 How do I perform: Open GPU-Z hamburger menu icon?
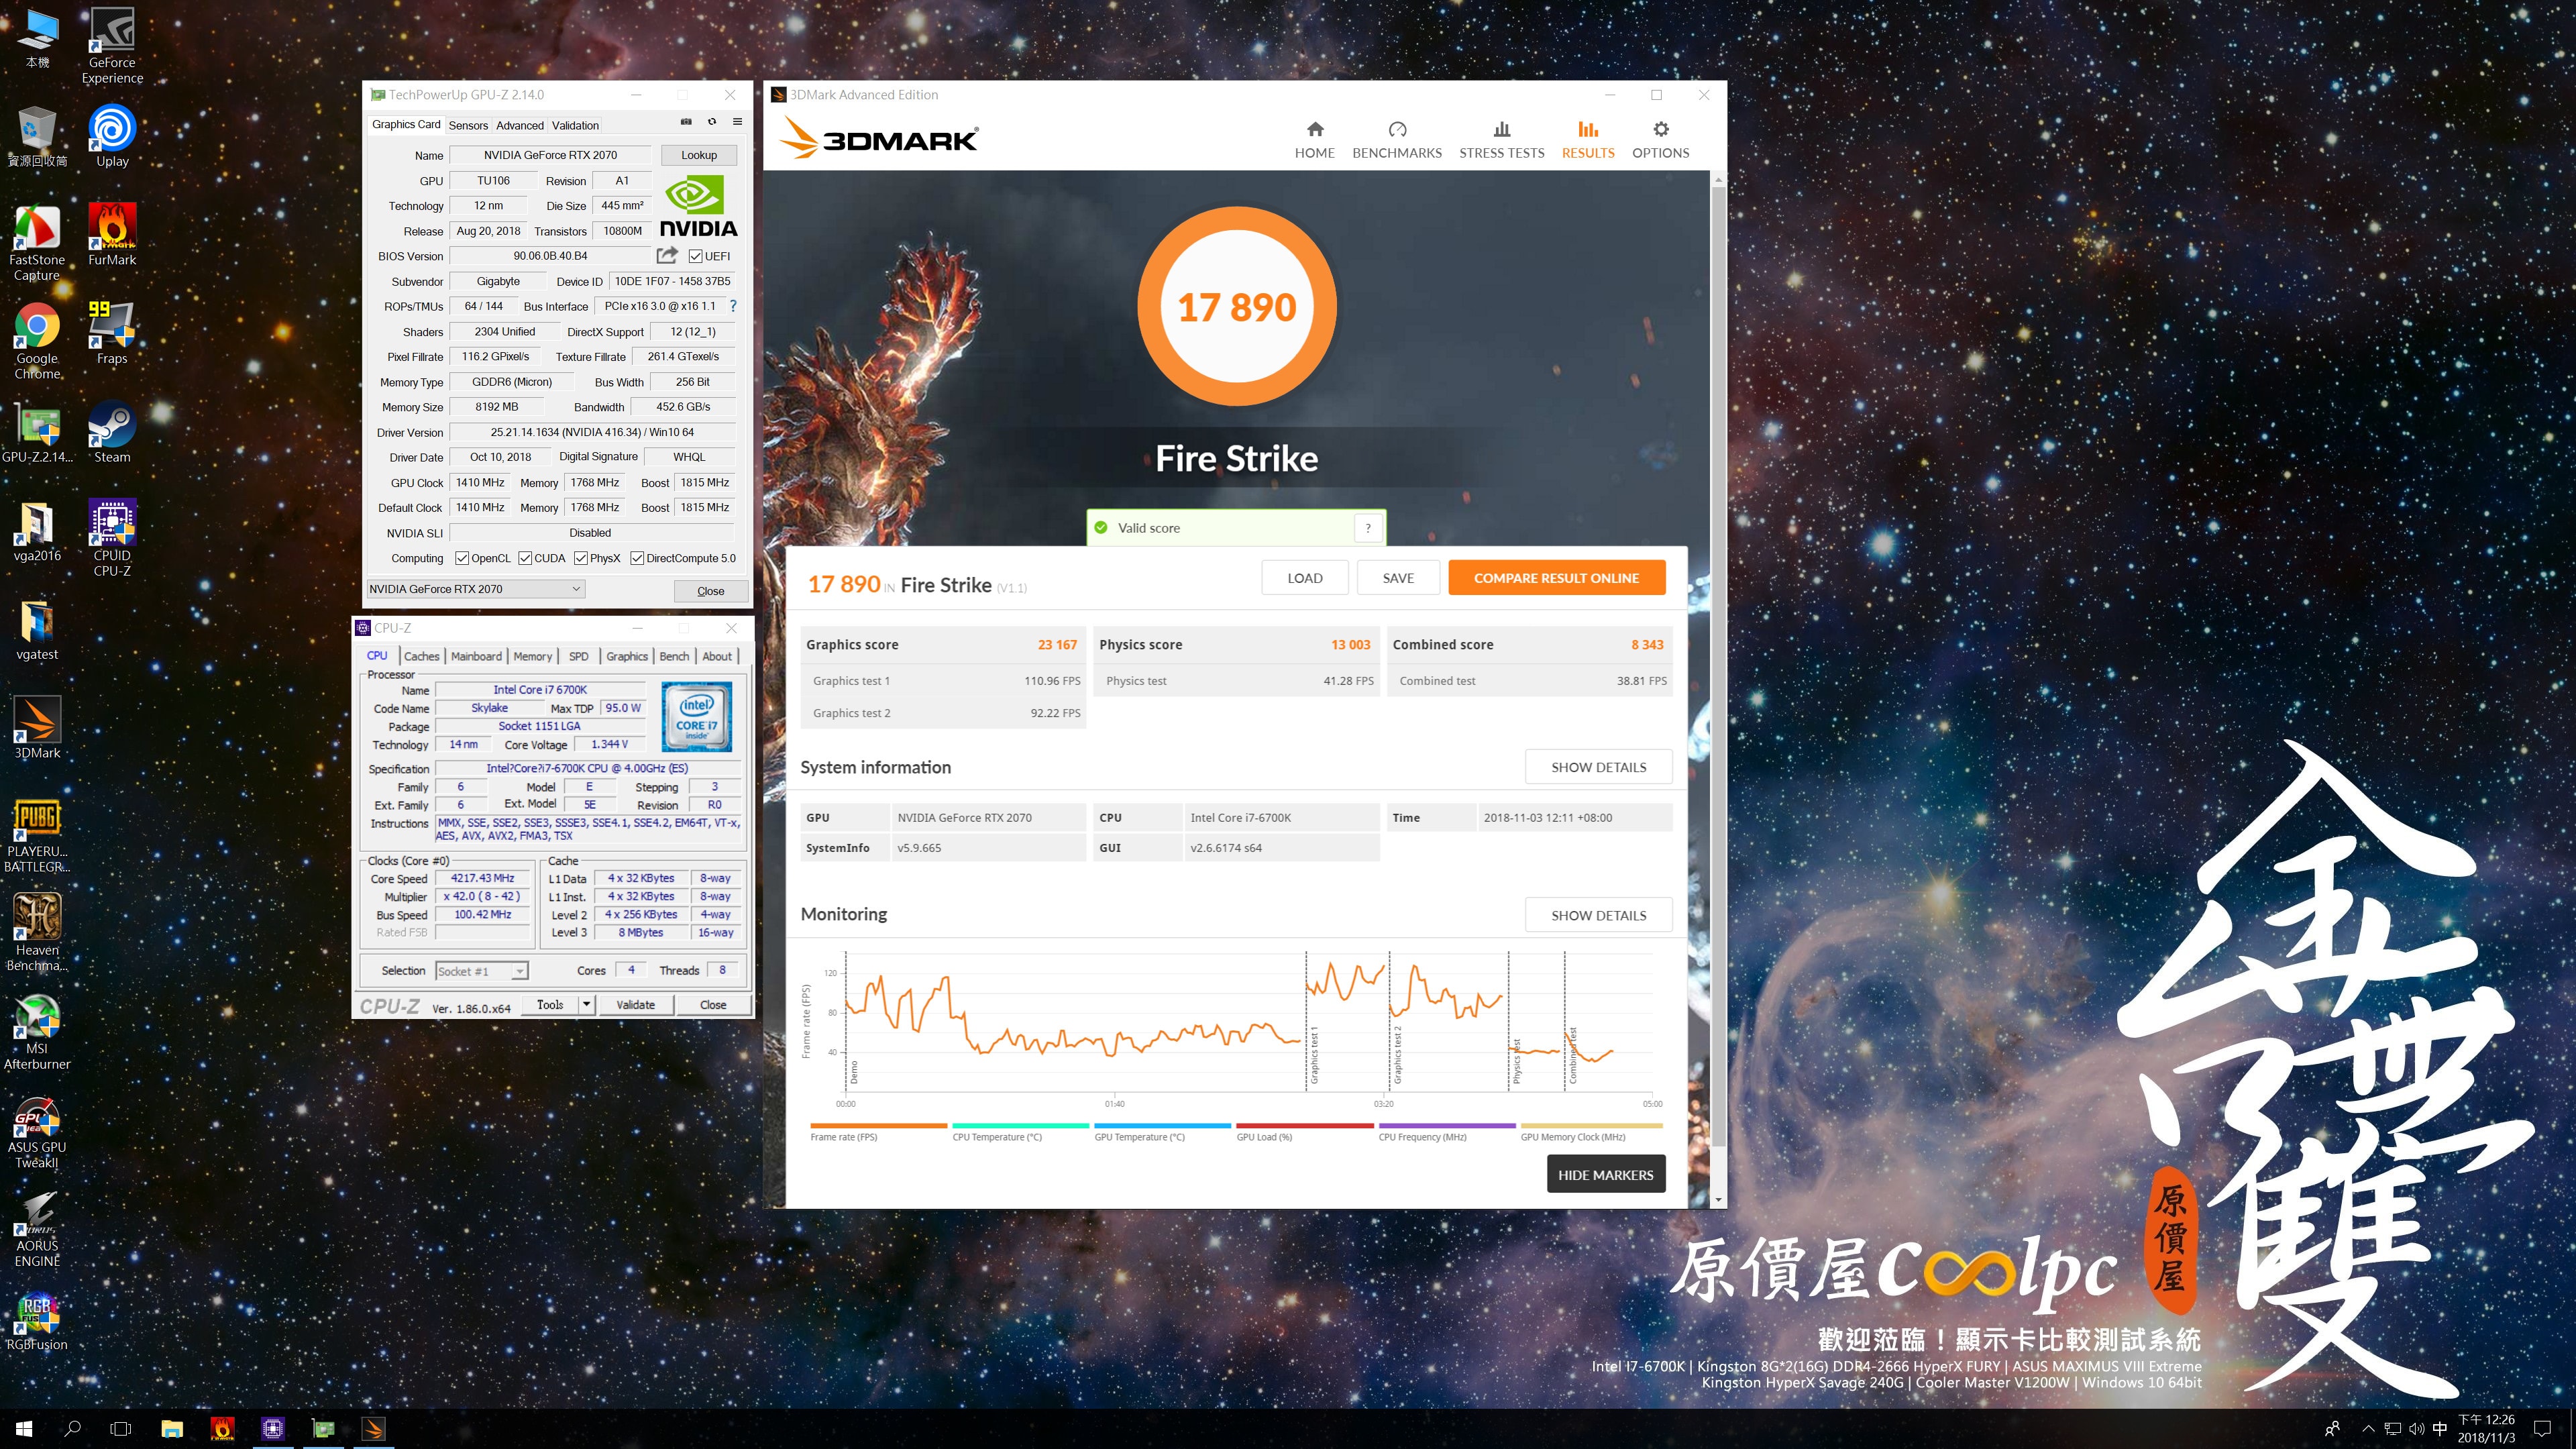click(x=737, y=122)
